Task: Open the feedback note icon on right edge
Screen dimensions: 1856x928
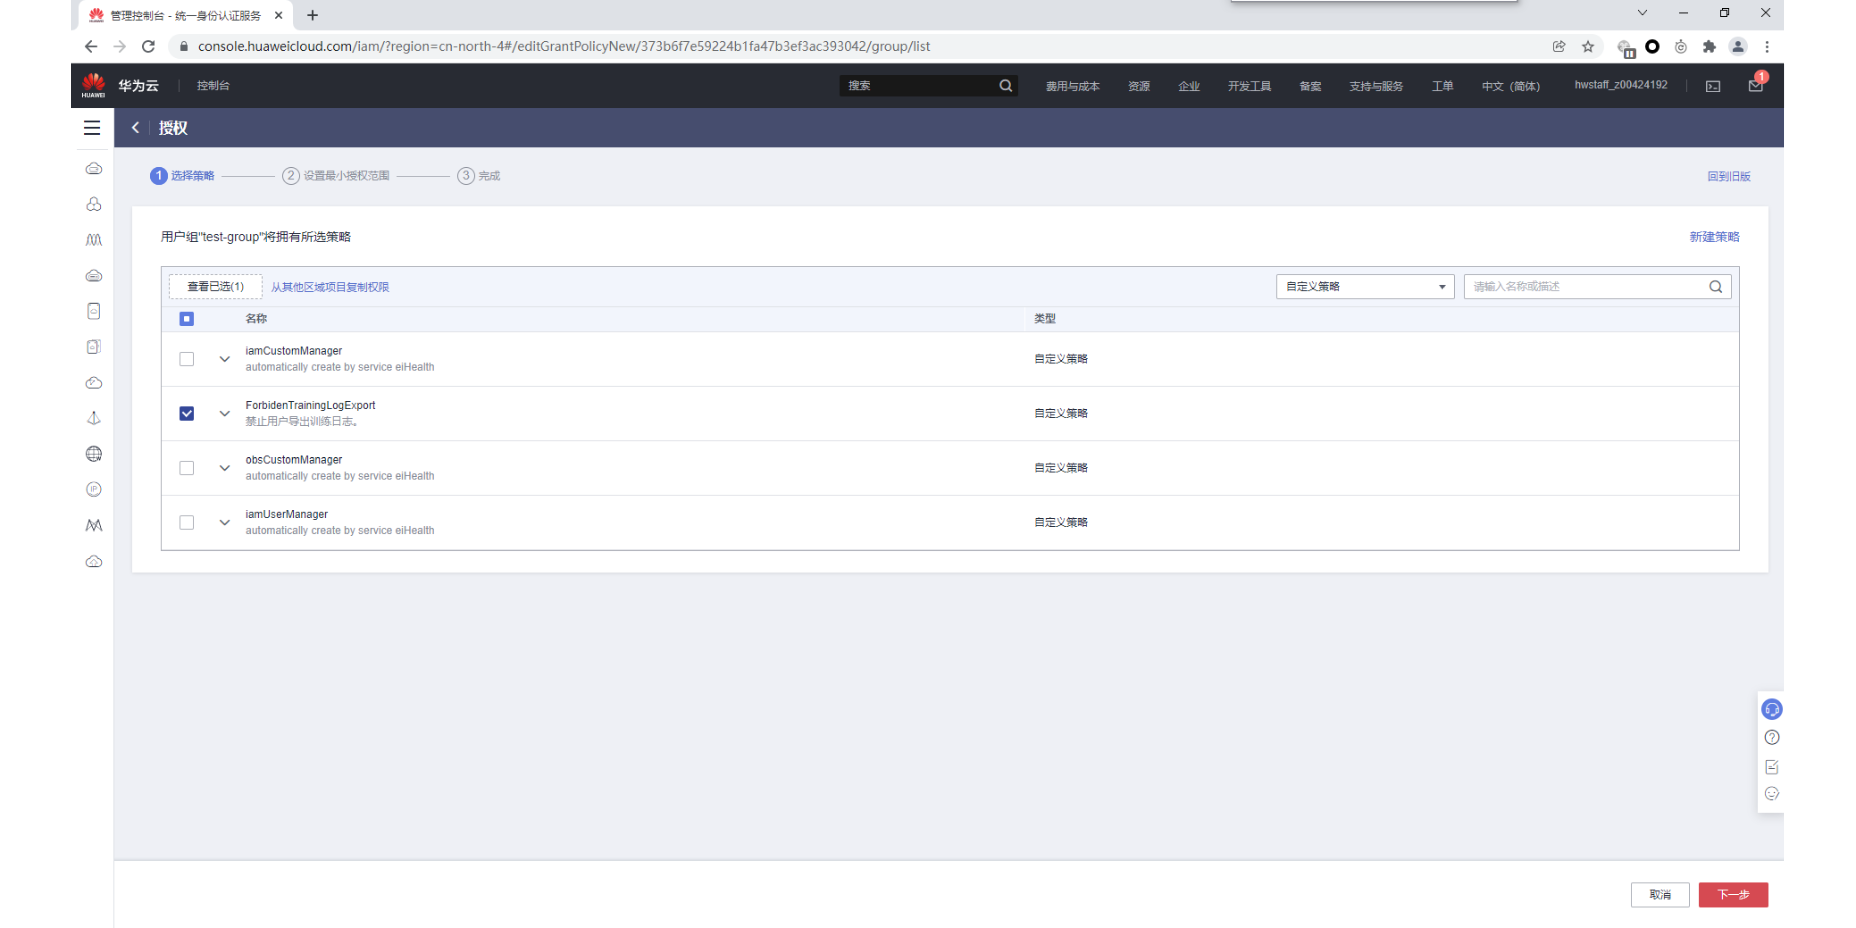Action: [1772, 767]
